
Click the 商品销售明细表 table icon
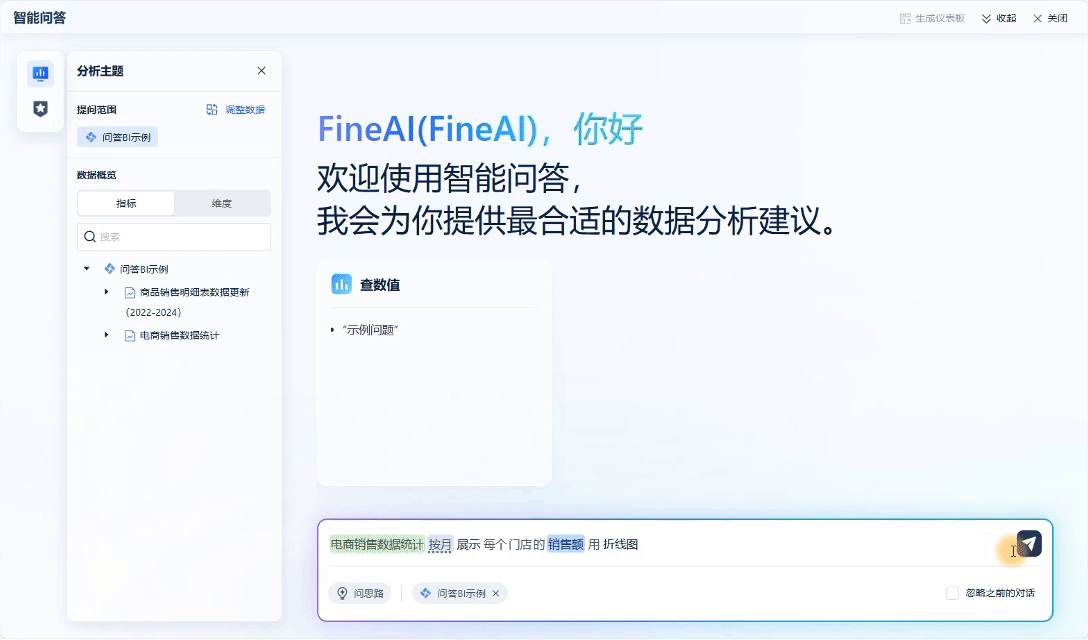(130, 293)
